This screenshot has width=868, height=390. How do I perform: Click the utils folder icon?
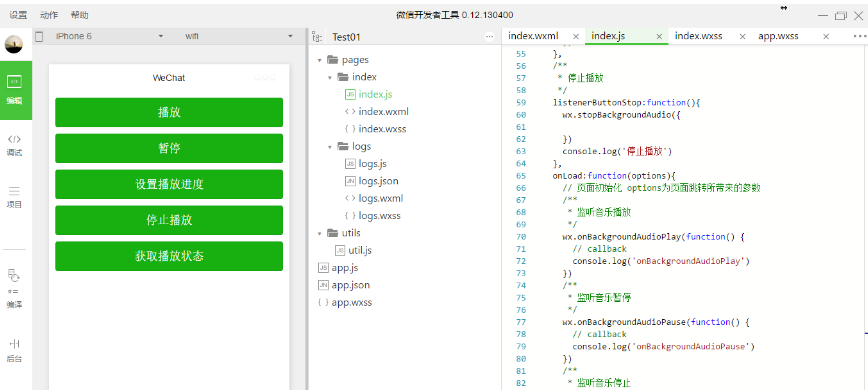coord(333,233)
